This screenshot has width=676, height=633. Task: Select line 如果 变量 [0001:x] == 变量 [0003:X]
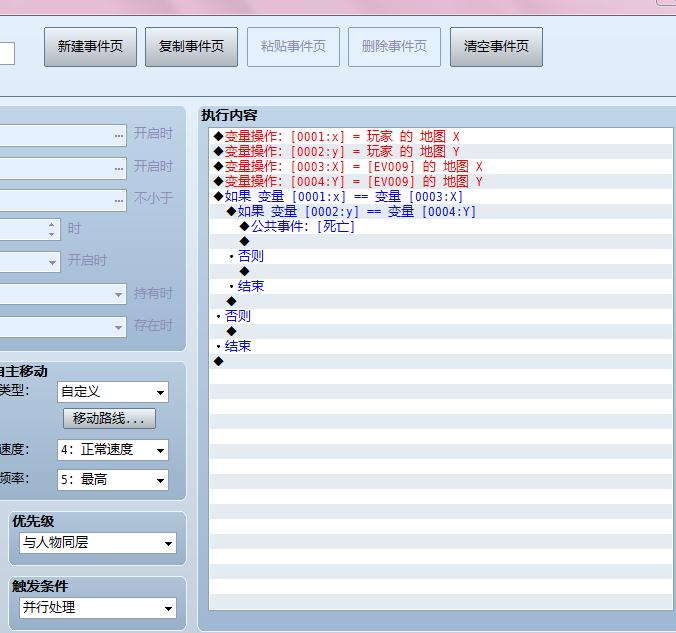441,197
